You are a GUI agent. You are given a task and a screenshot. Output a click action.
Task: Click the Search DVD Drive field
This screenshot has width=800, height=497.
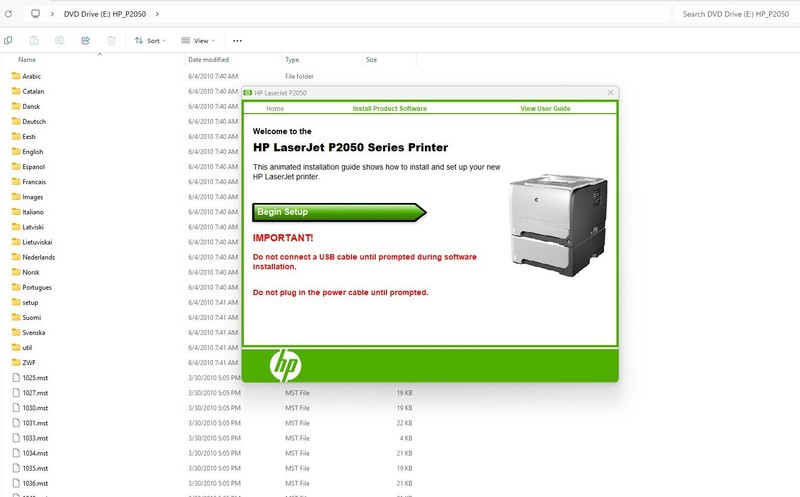pos(736,14)
